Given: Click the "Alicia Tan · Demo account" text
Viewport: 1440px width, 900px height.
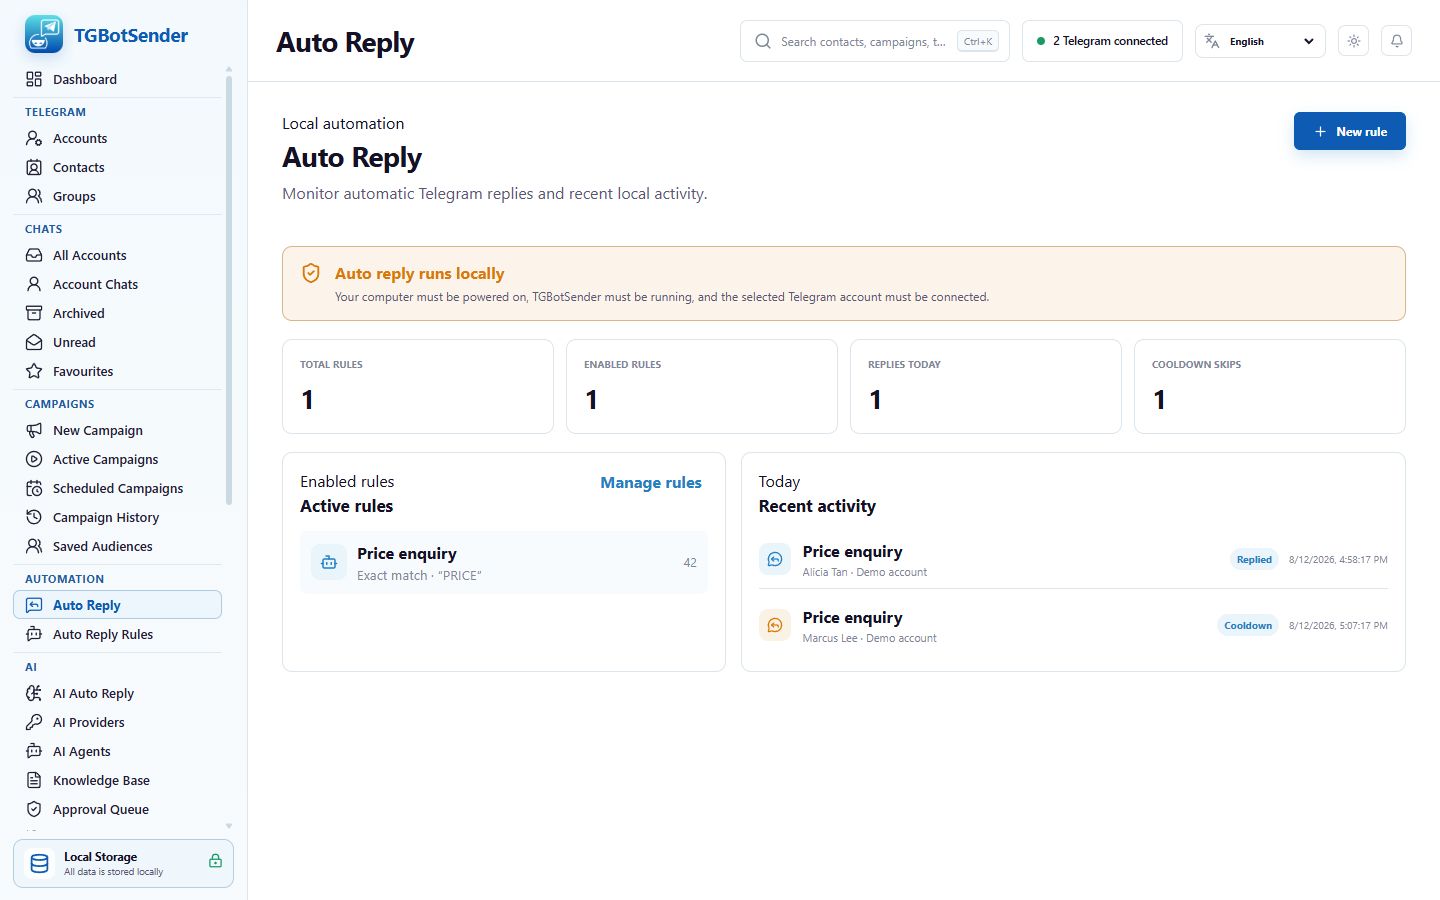Looking at the screenshot, I should [864, 572].
